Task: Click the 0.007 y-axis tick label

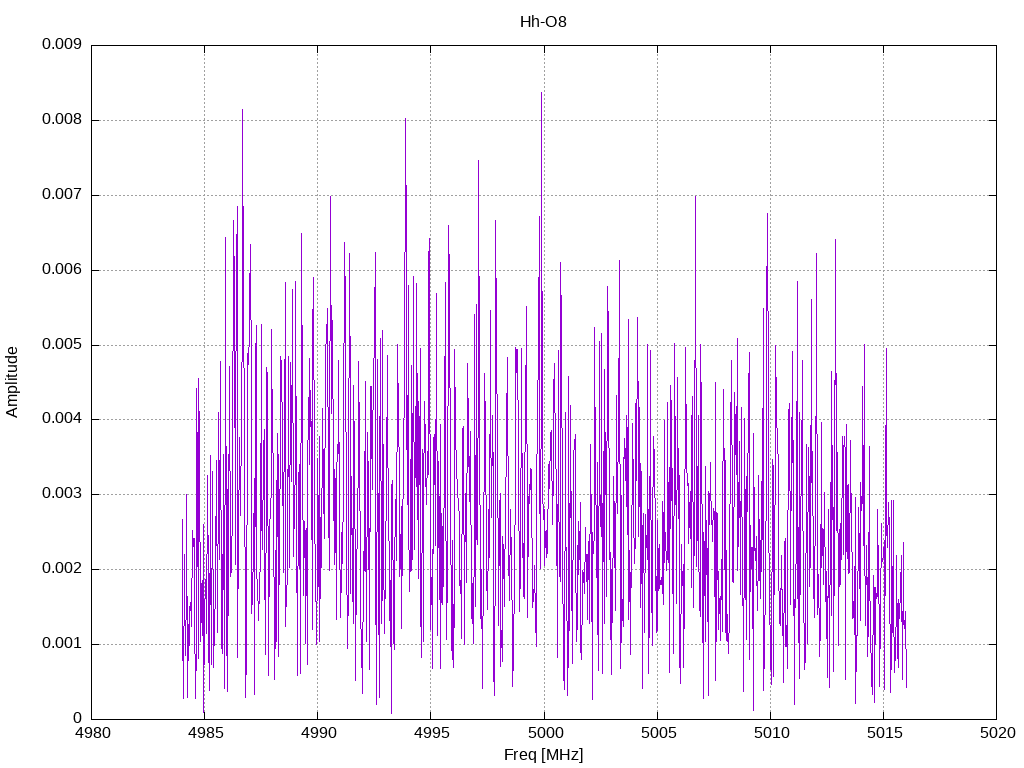Action: pyautogui.click(x=61, y=195)
